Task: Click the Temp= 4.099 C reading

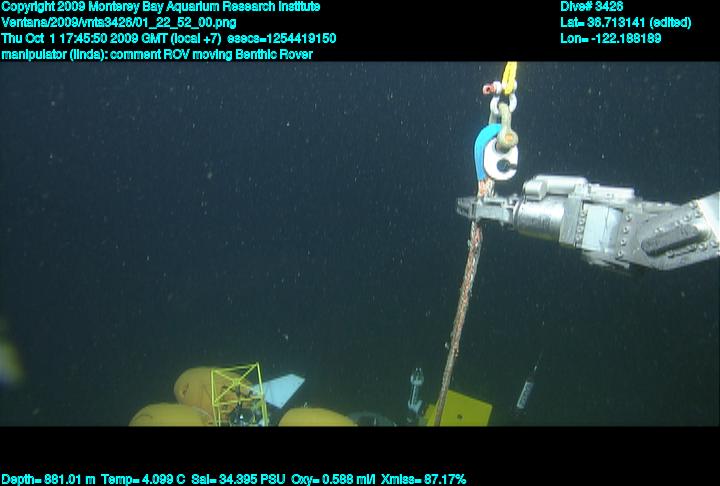Action: coord(143,480)
